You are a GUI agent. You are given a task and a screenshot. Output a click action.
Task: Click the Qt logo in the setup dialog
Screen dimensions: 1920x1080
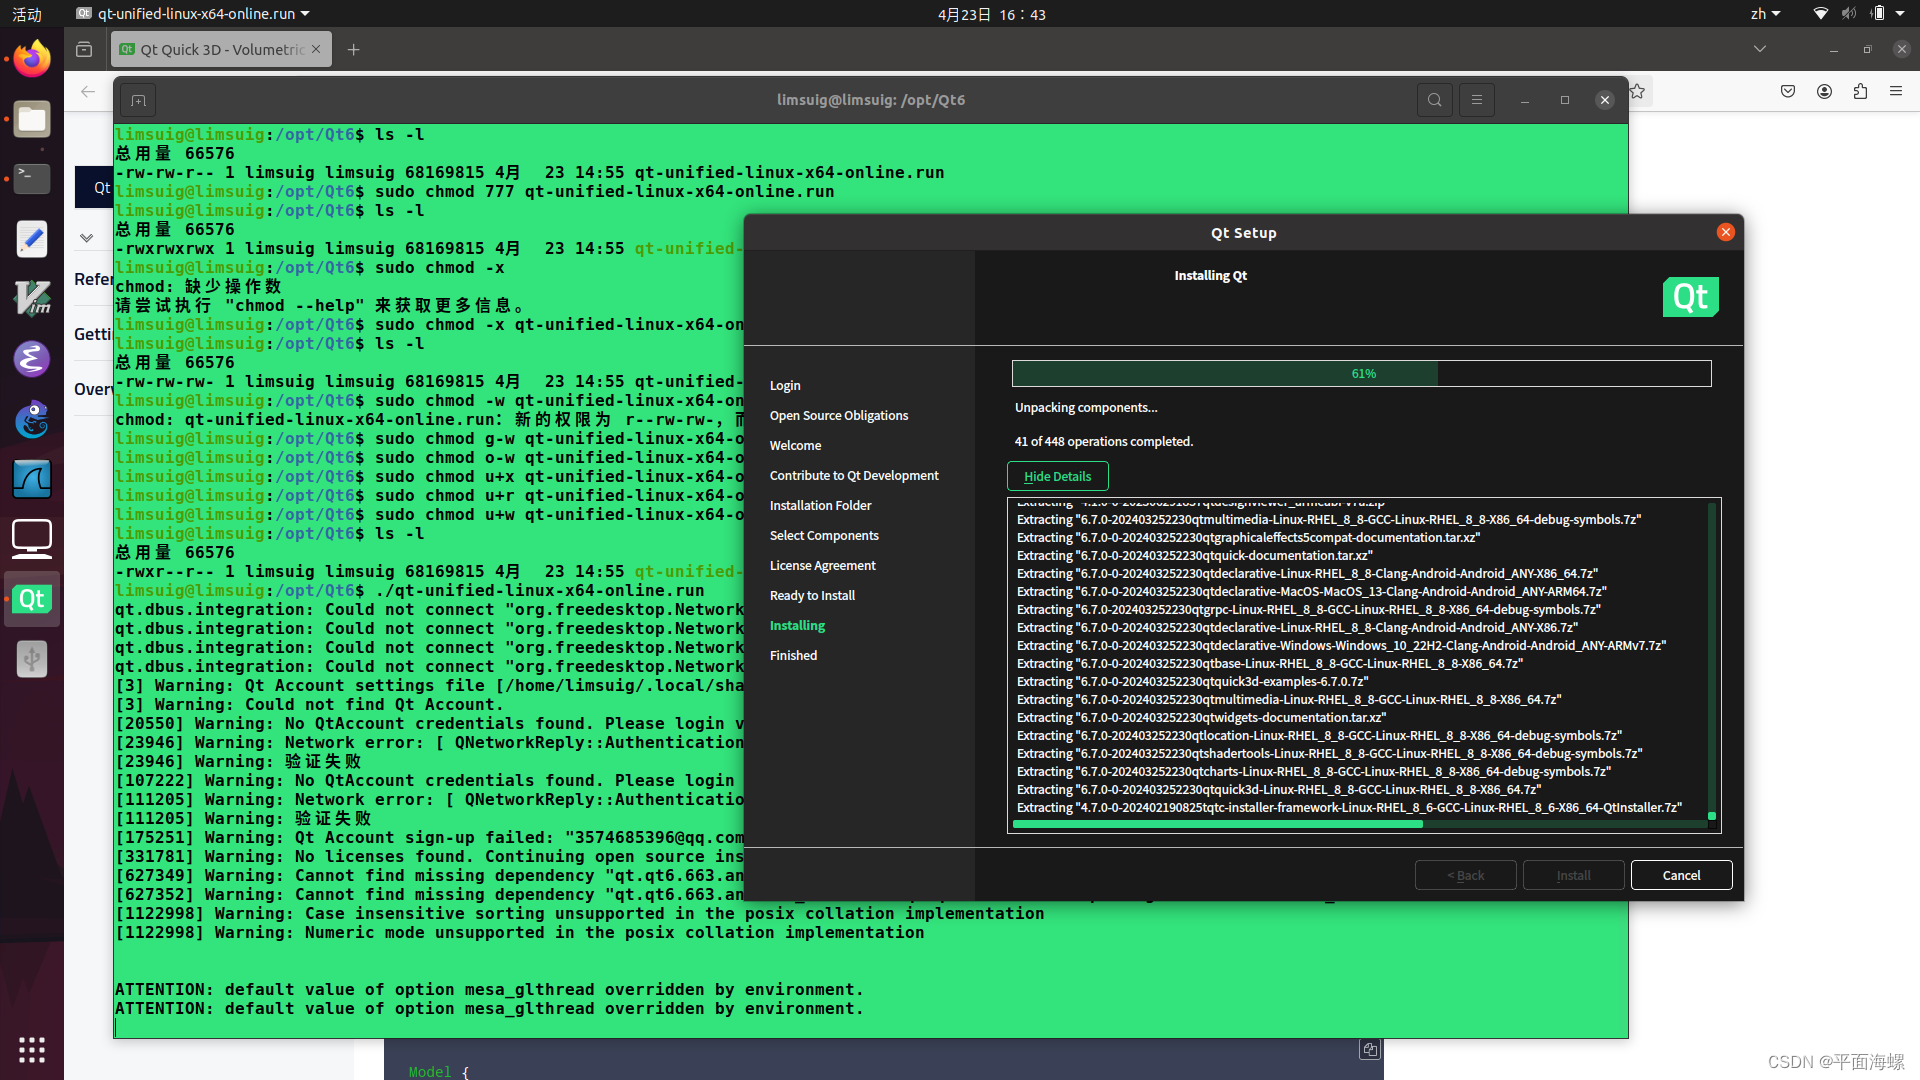(1690, 297)
